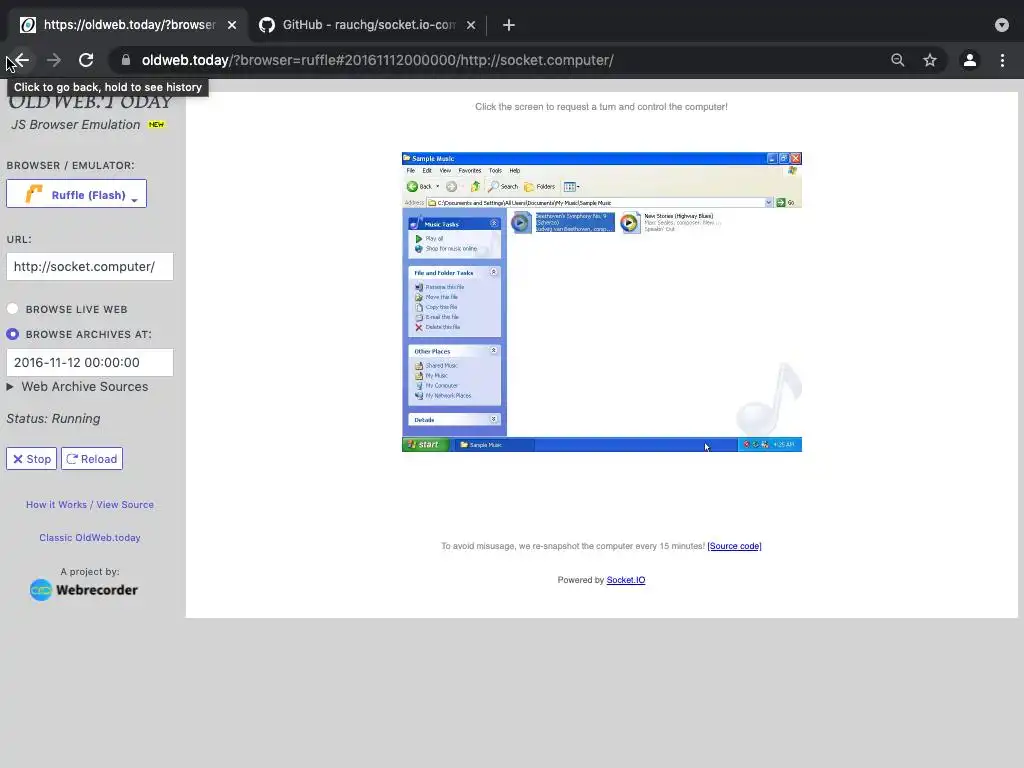Viewport: 1024px width, 768px height.
Task: Click the browser forward arrow
Action: (54, 60)
